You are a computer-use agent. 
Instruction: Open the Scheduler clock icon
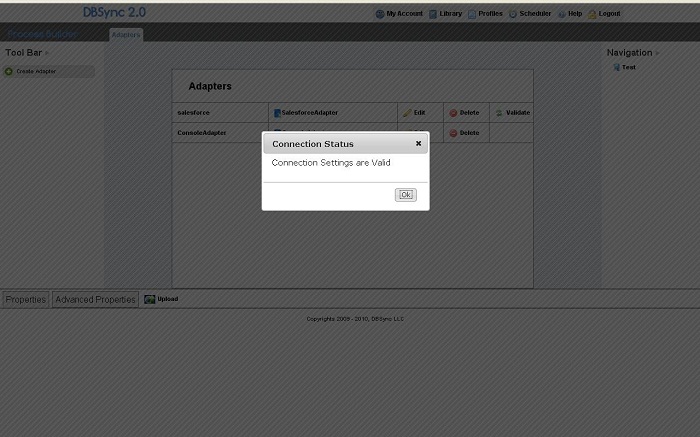pos(513,14)
